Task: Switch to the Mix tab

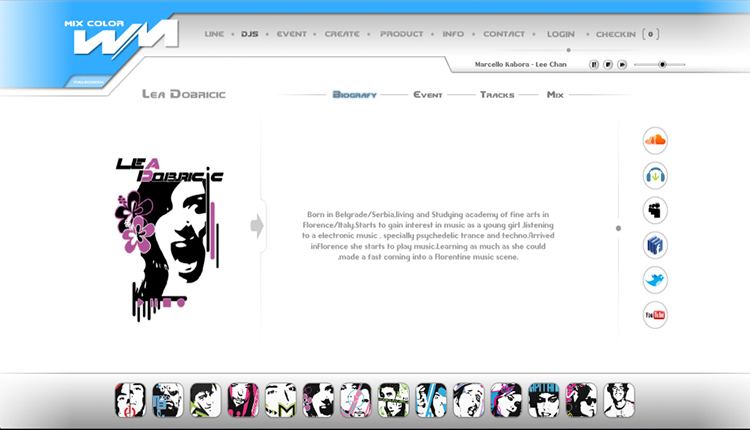Action: click(555, 95)
